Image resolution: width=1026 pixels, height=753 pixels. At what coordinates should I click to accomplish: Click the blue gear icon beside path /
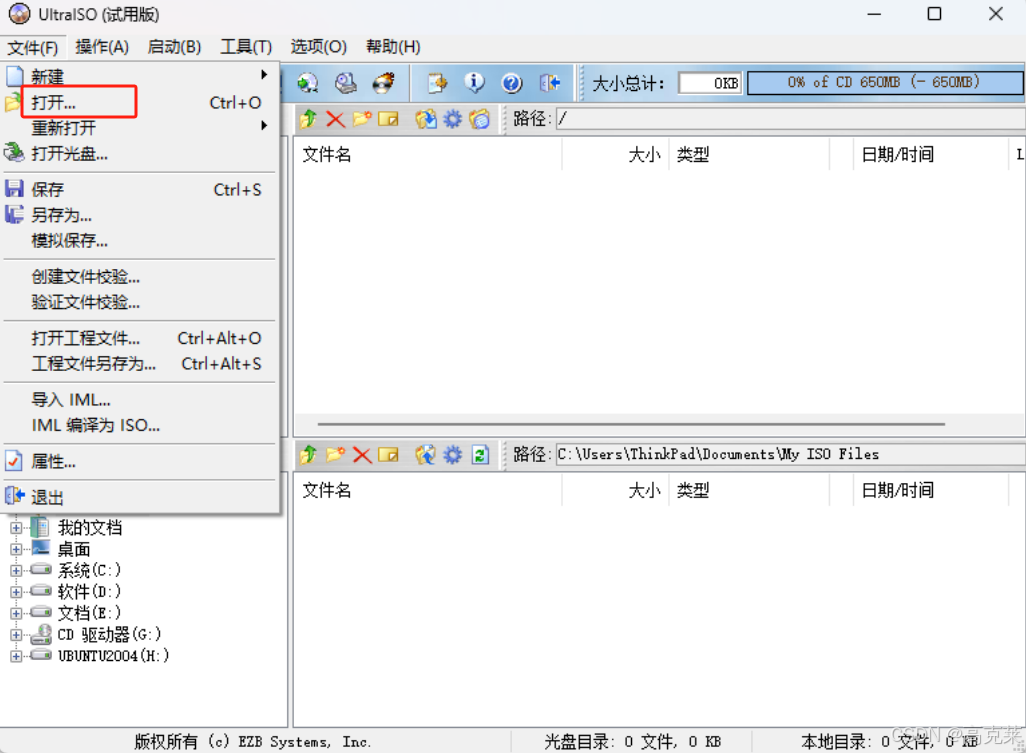click(452, 119)
